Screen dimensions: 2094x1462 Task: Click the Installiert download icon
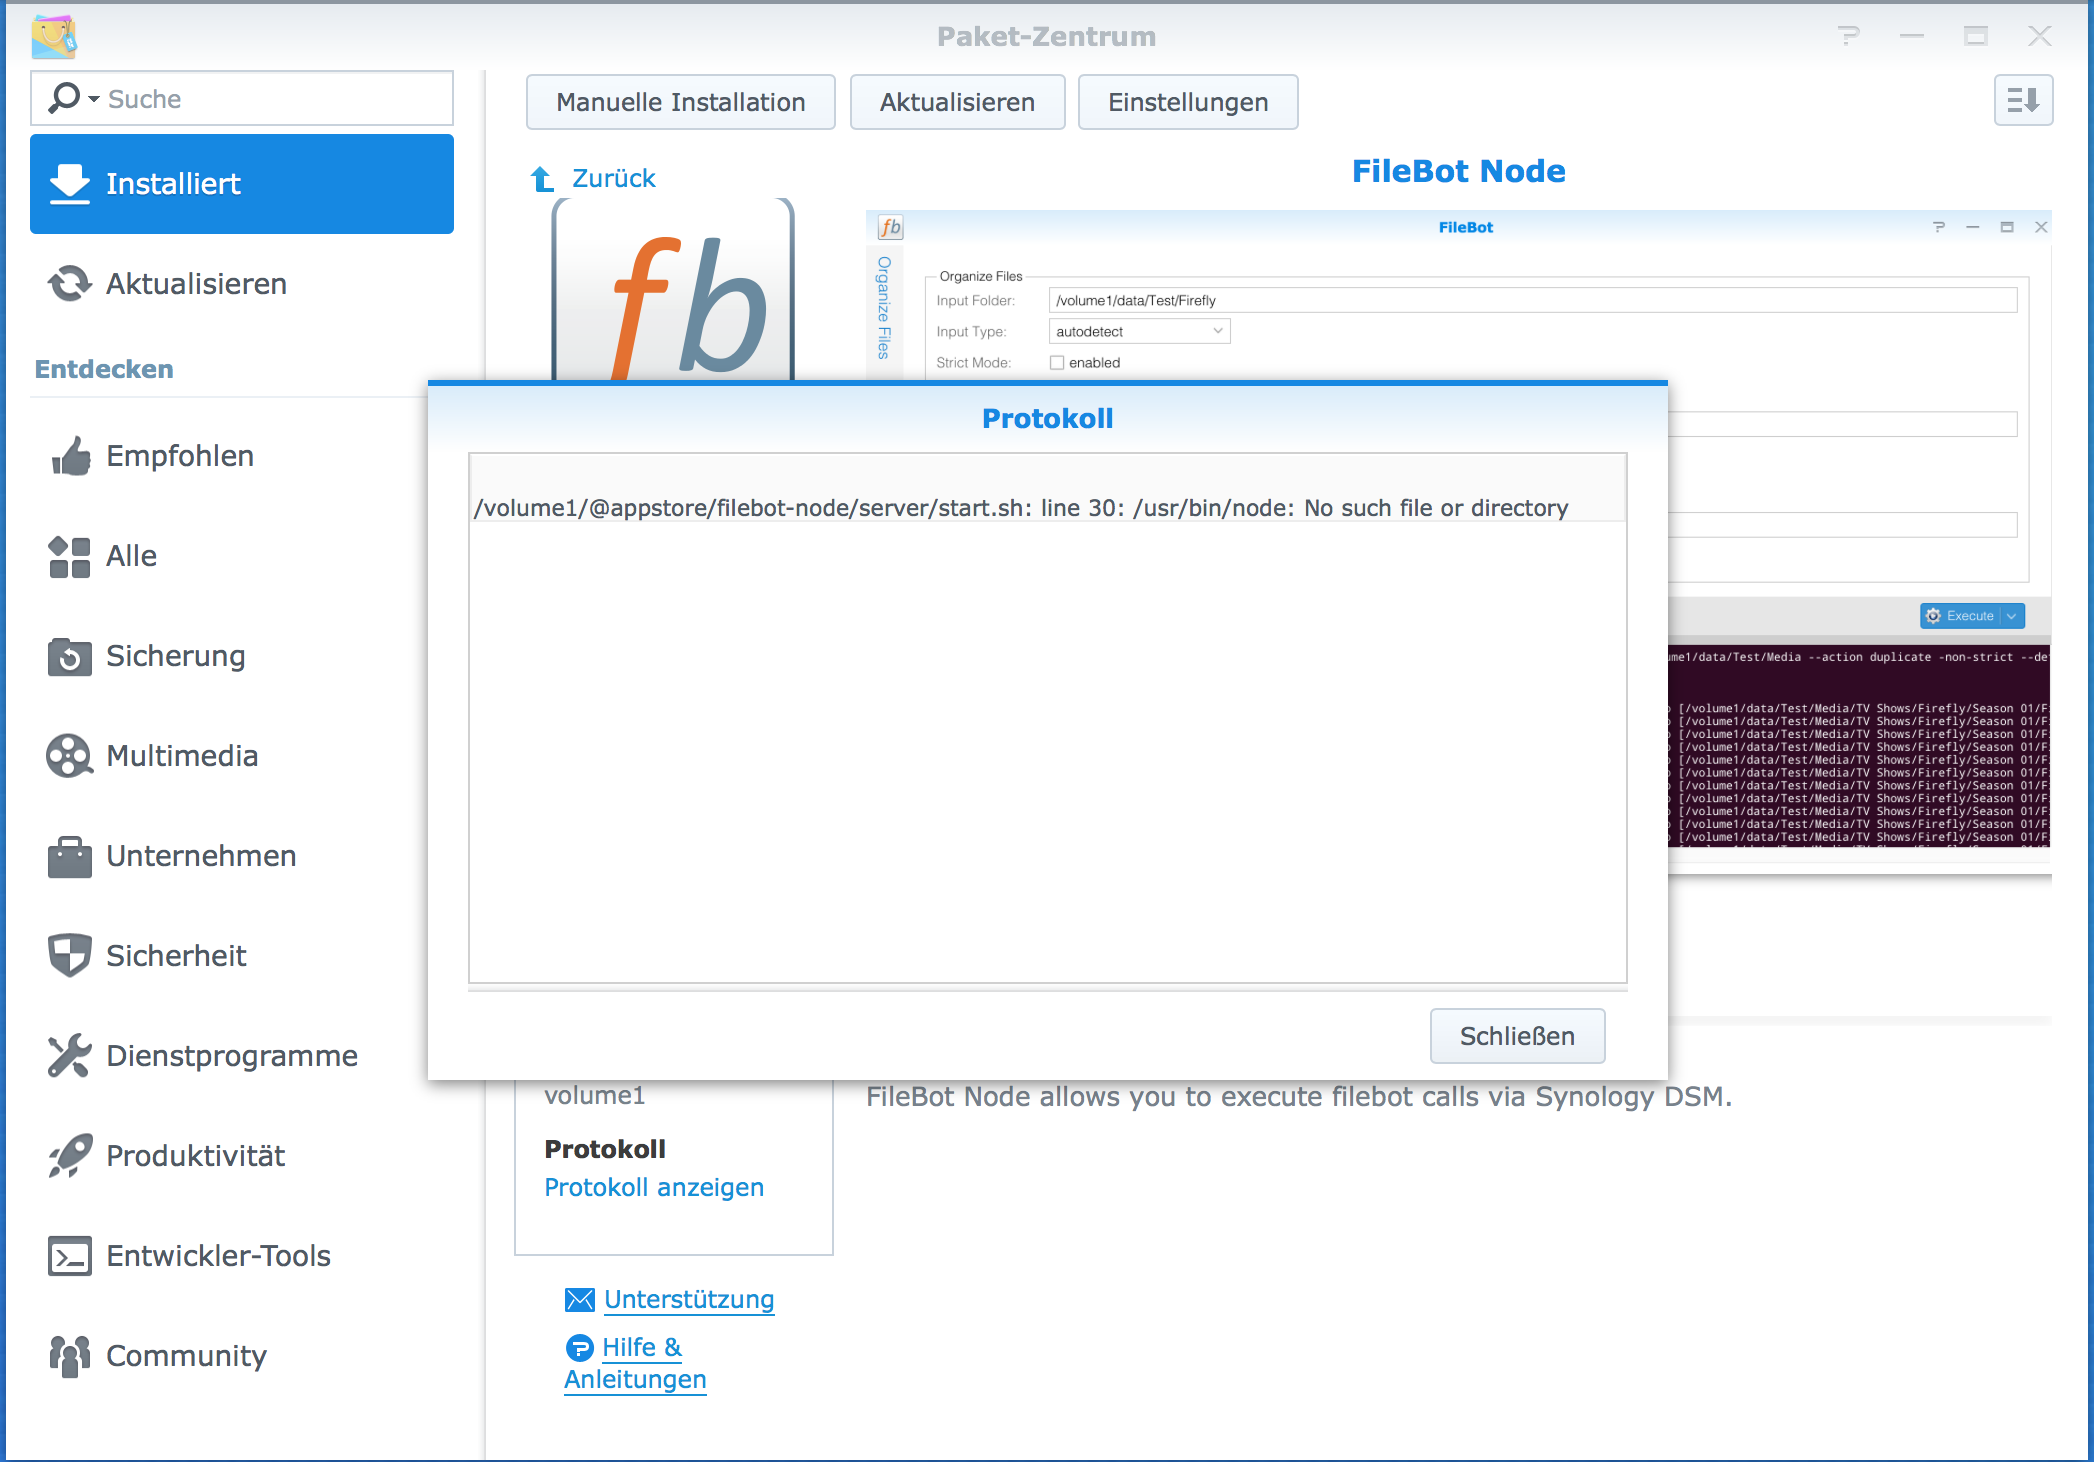tap(70, 184)
